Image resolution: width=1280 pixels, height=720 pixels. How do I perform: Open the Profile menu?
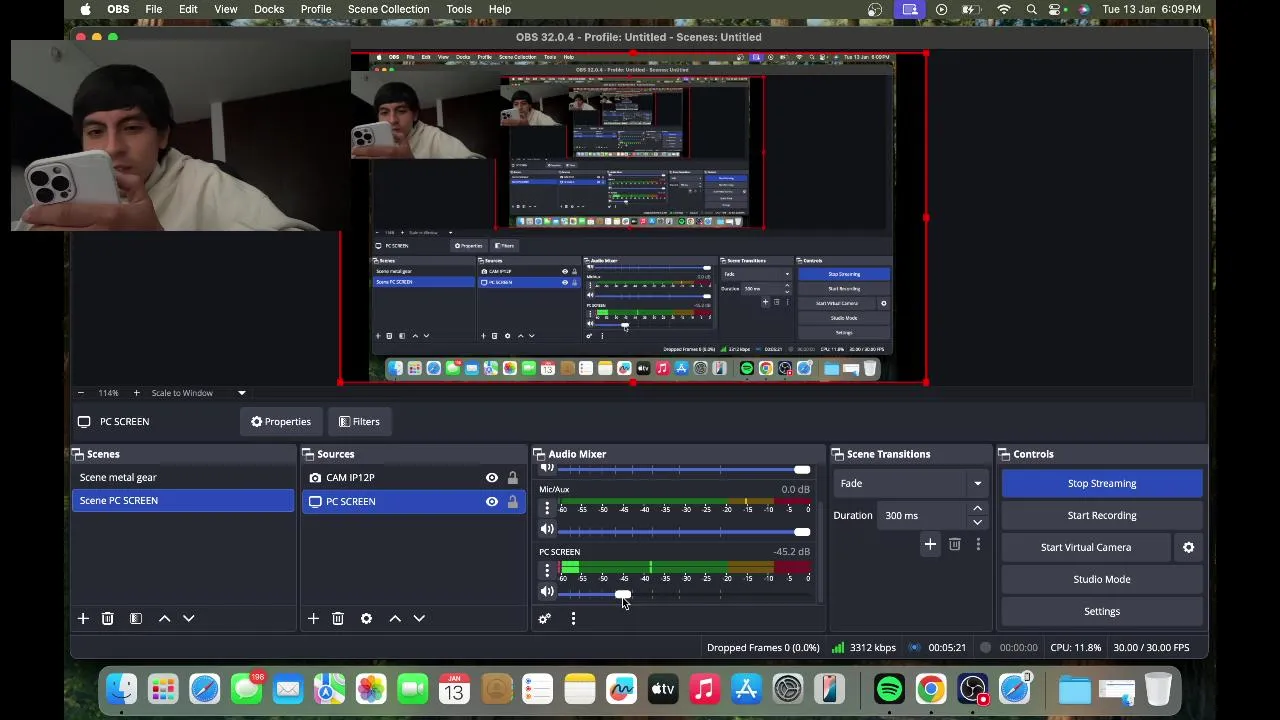(x=316, y=9)
